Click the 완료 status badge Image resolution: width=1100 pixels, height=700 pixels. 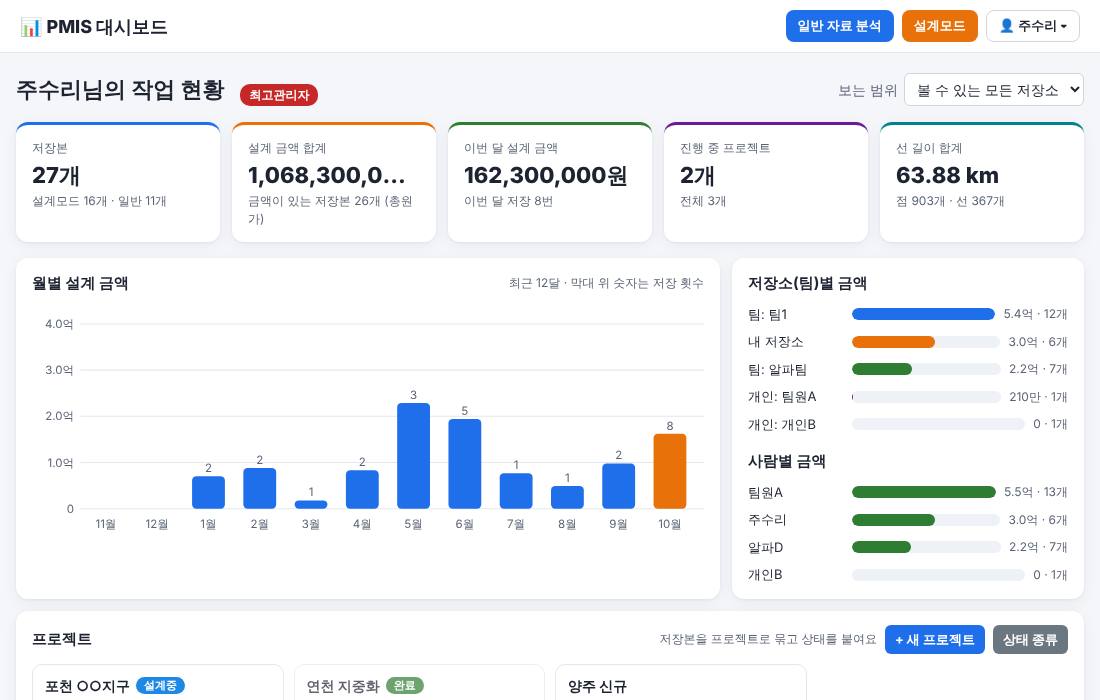pyautogui.click(x=404, y=685)
